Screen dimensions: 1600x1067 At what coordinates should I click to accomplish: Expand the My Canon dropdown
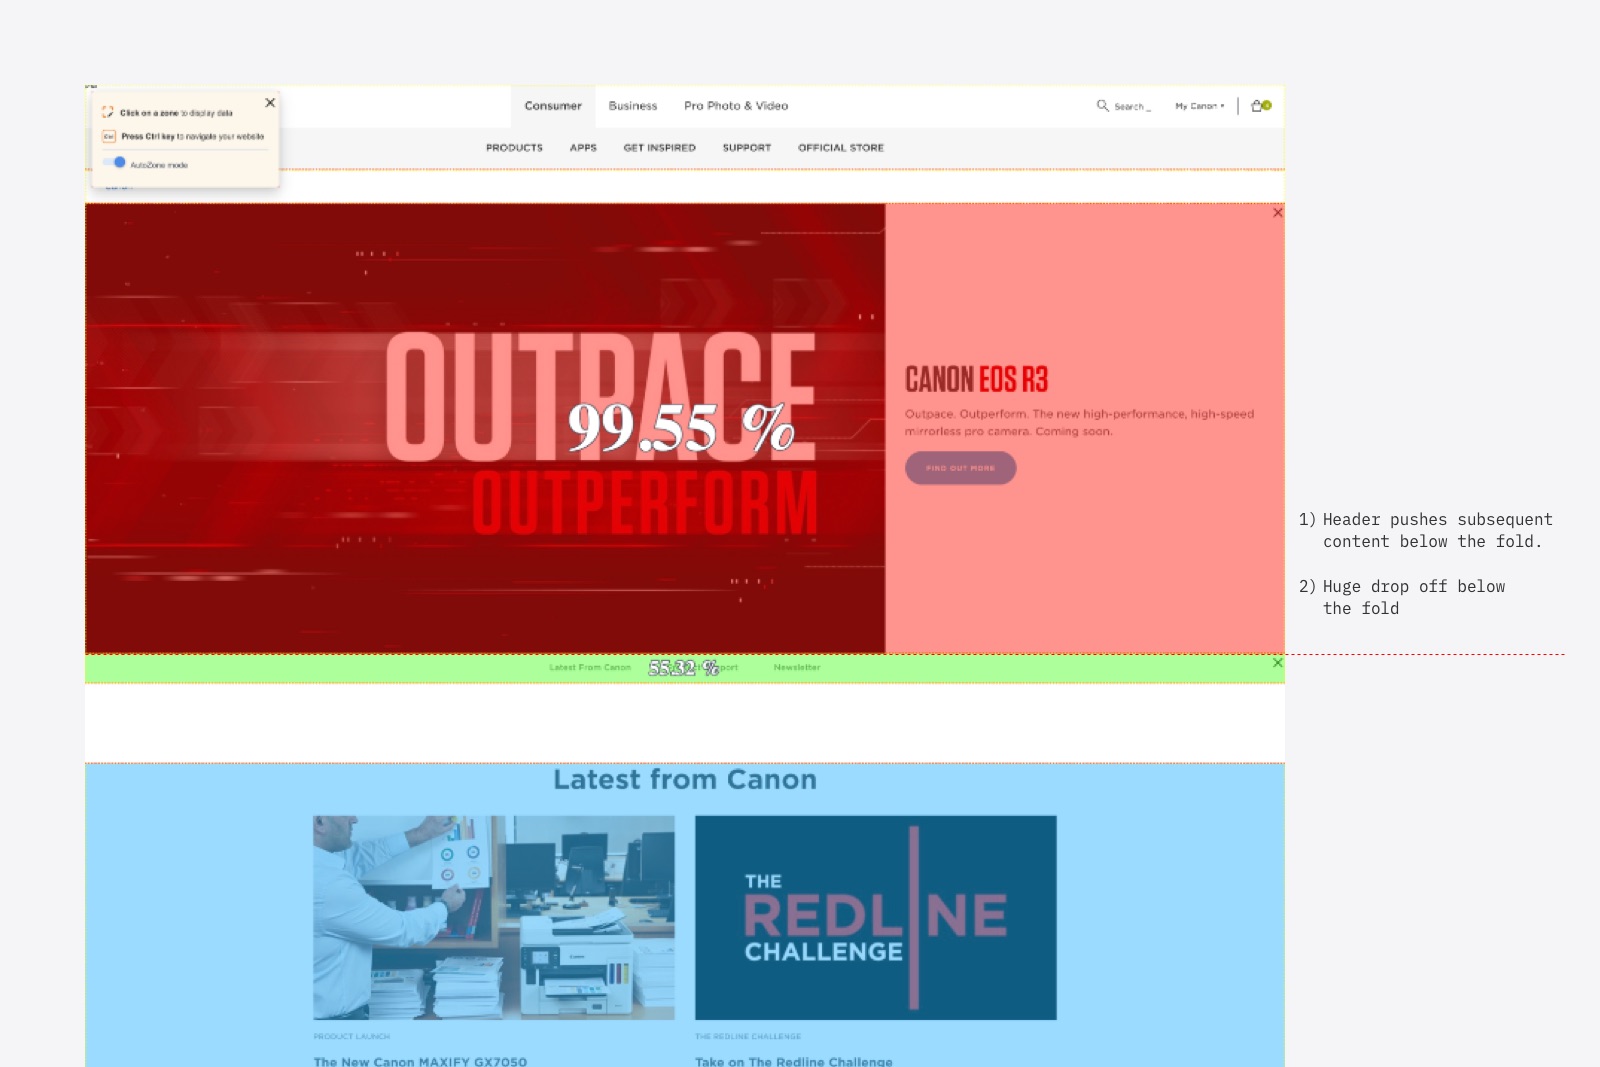point(1199,106)
